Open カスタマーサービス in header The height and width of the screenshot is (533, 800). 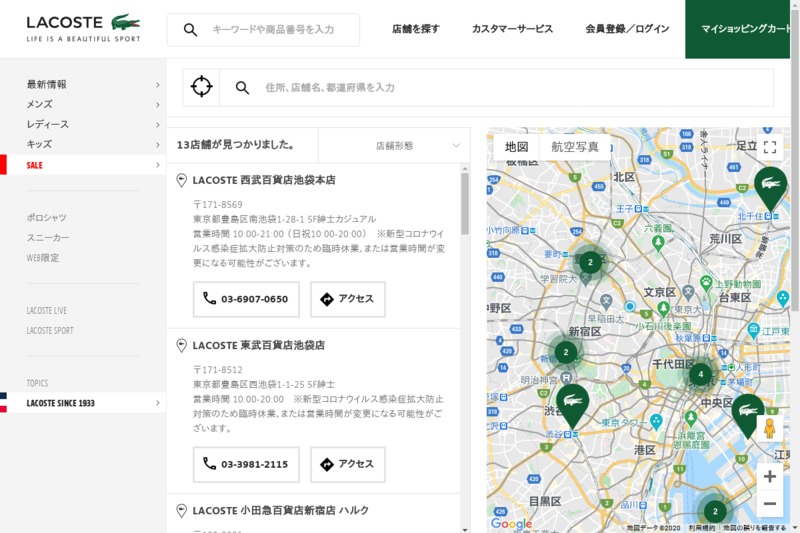512,29
